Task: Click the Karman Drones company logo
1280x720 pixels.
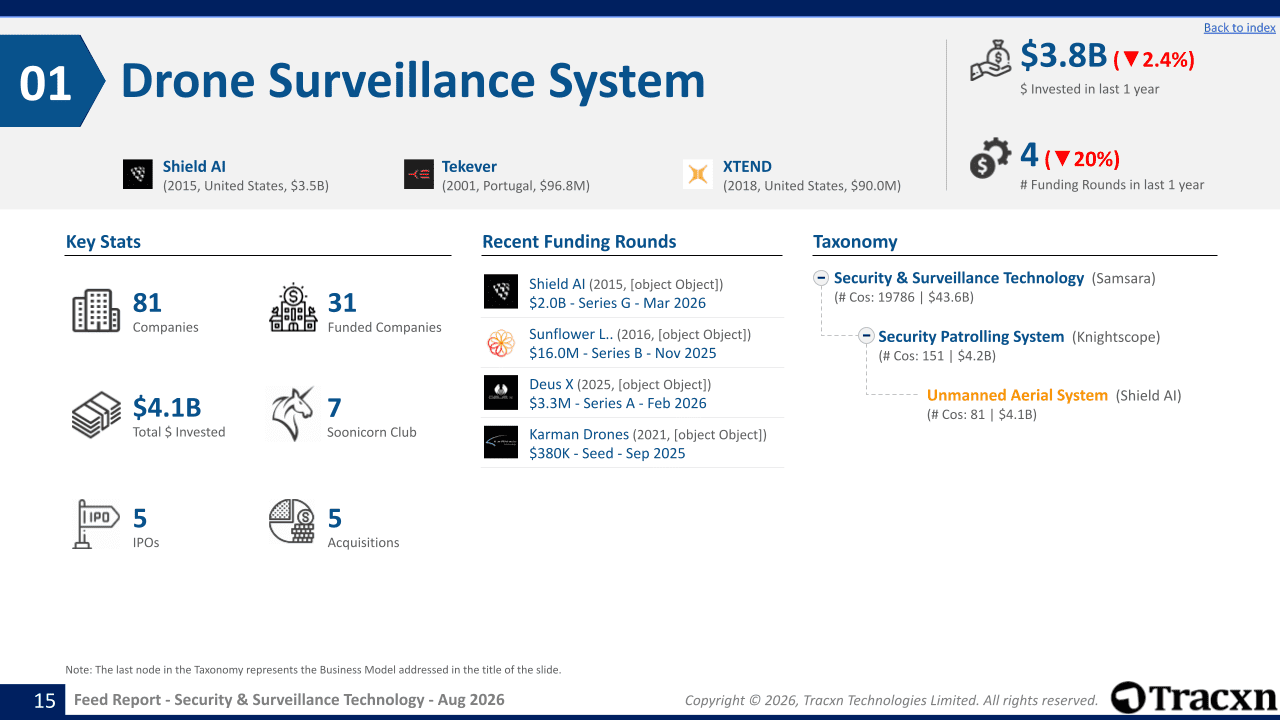Action: [x=501, y=442]
